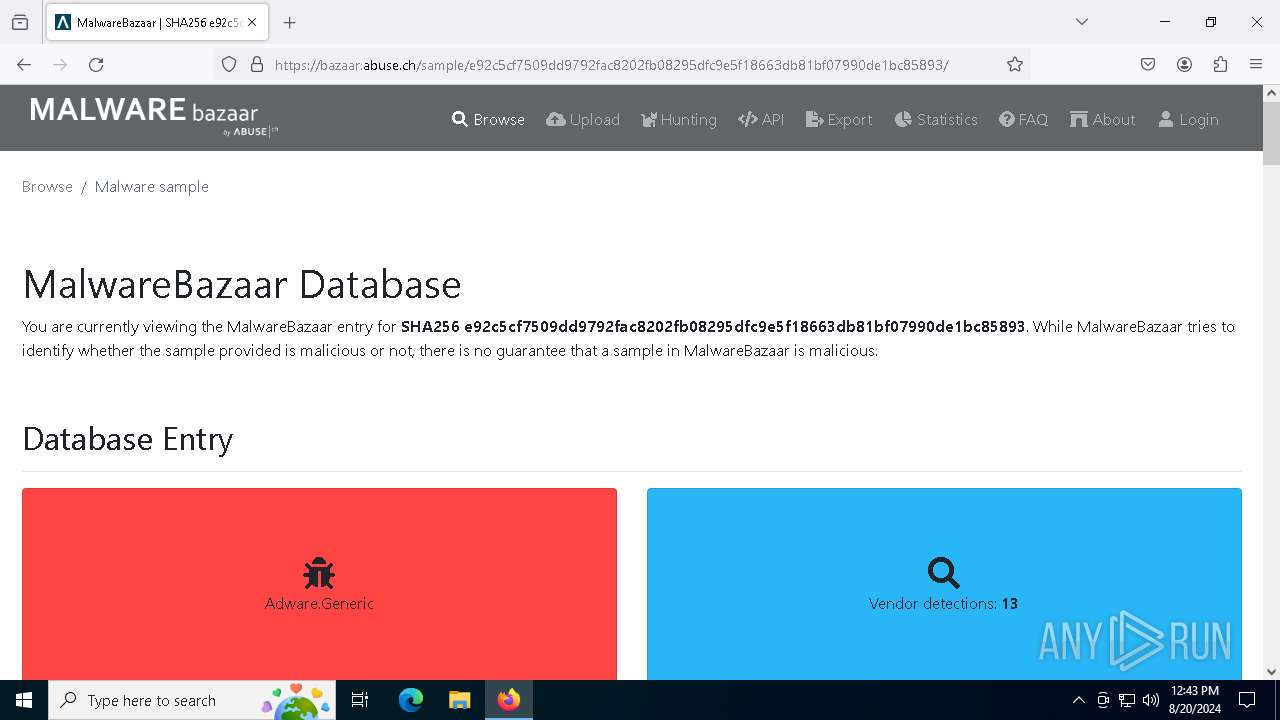Open the Upload navigation item

(x=583, y=119)
